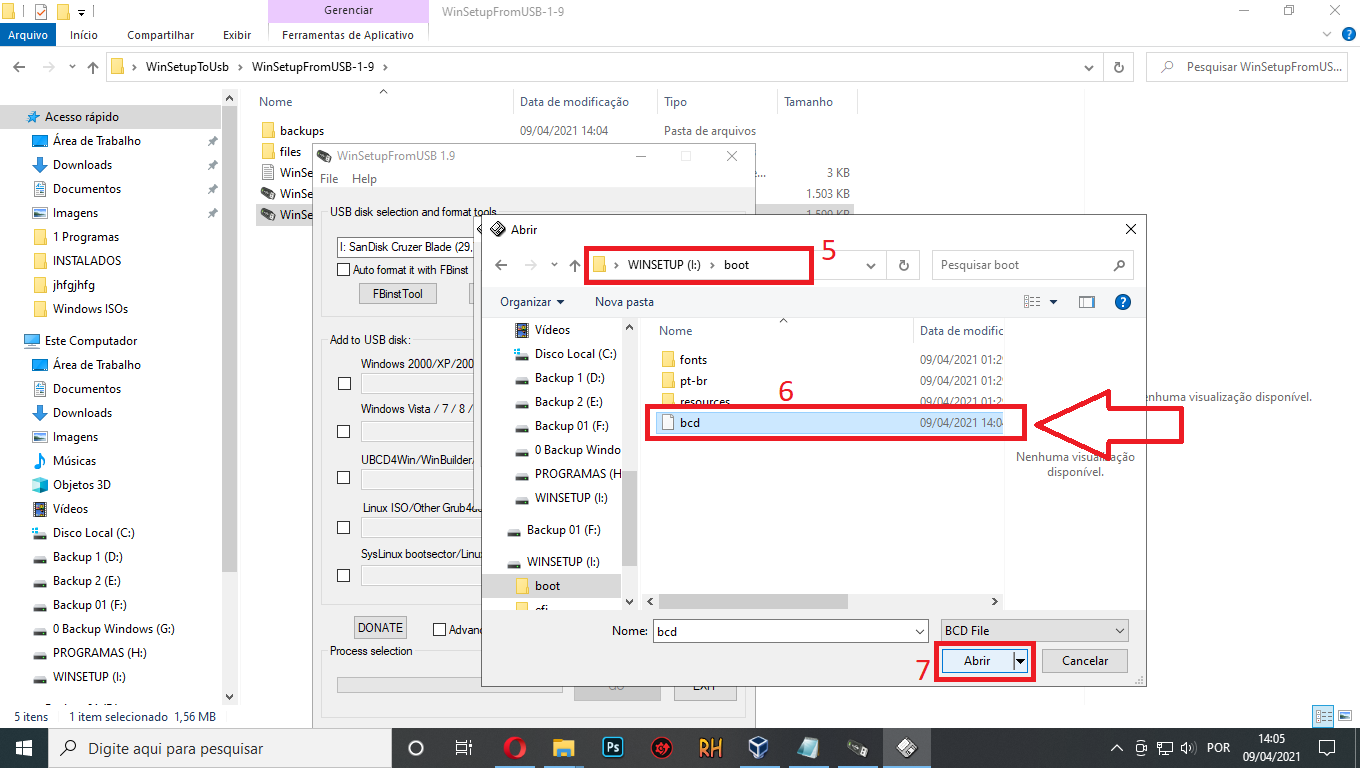Screen dimensions: 1360x768
Task: Open Arquivo tab in Explorer ribbon
Action: pyautogui.click(x=28, y=35)
